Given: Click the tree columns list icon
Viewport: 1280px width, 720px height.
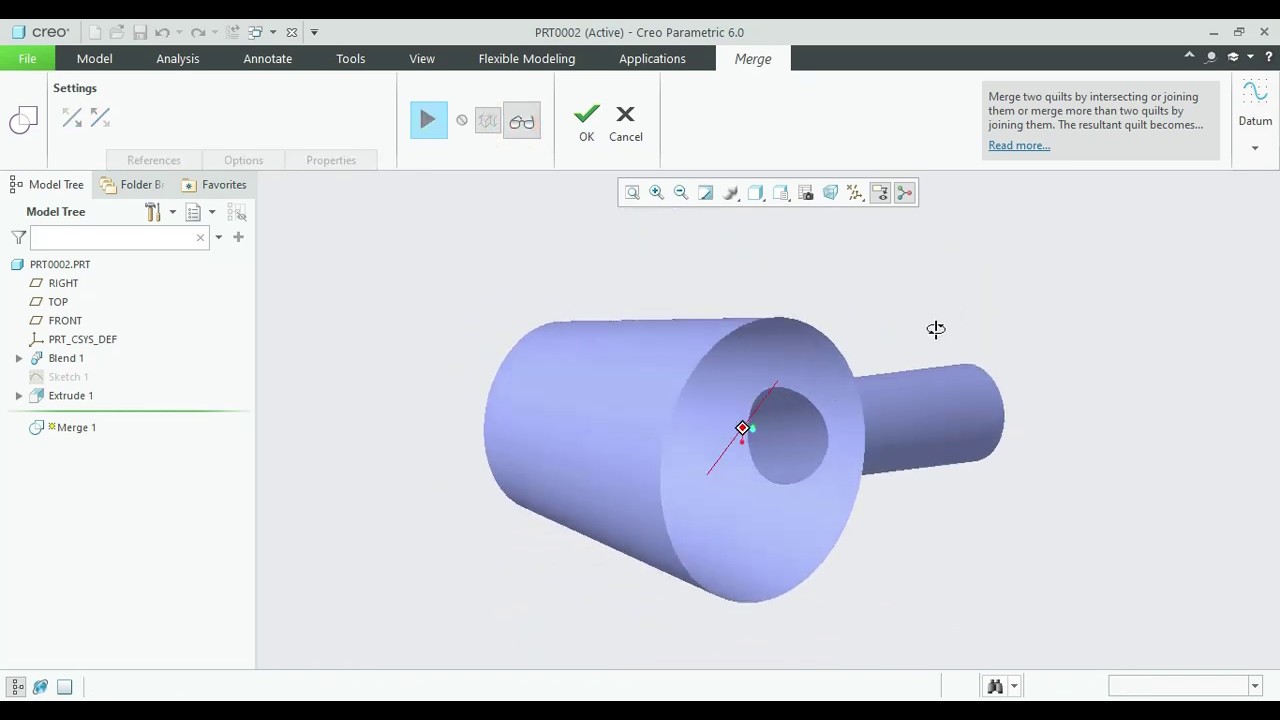Looking at the screenshot, I should [193, 212].
